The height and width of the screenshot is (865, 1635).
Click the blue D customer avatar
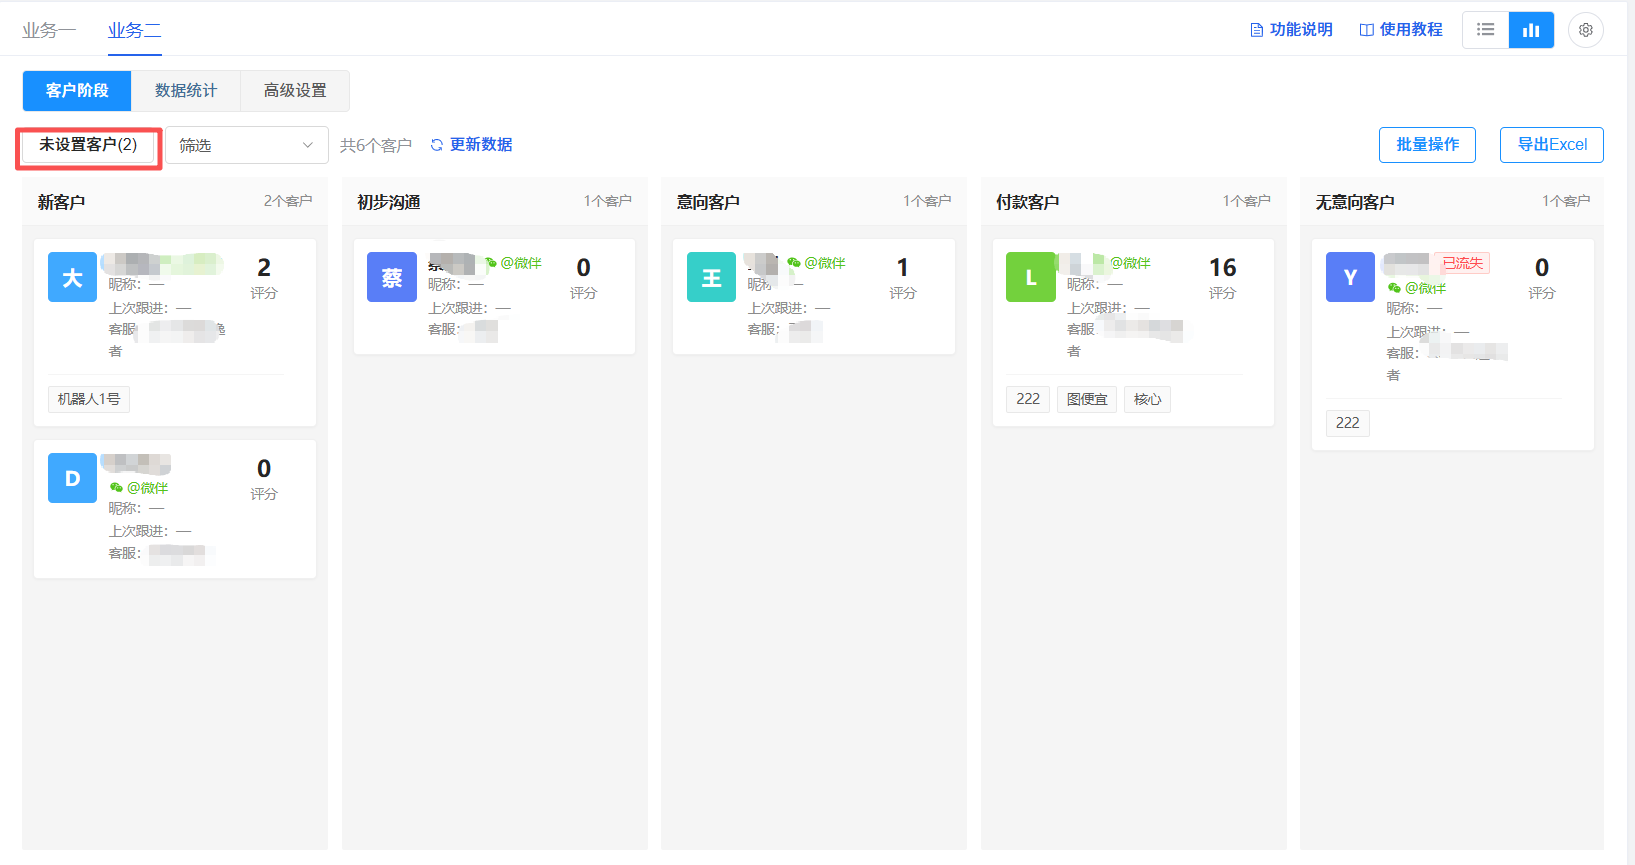73,478
